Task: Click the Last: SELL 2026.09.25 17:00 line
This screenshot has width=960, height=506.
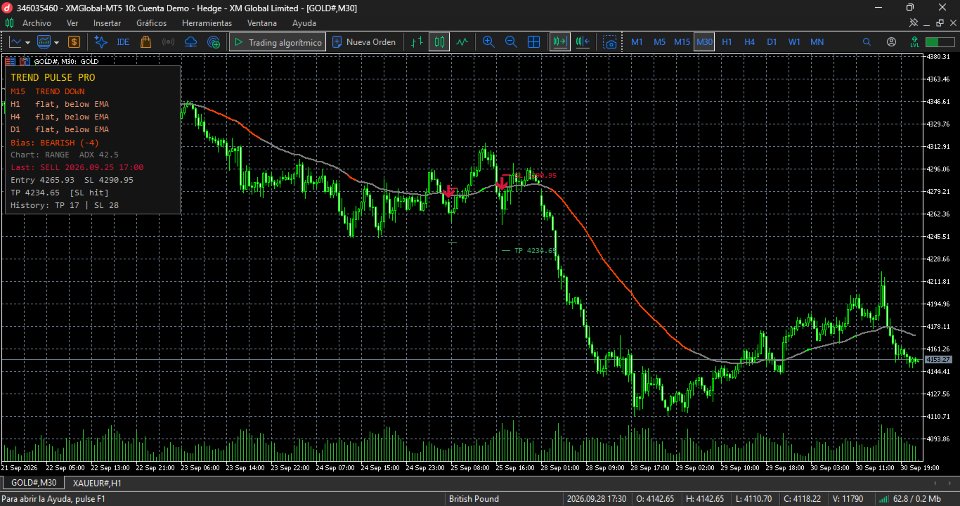Action: [77, 167]
